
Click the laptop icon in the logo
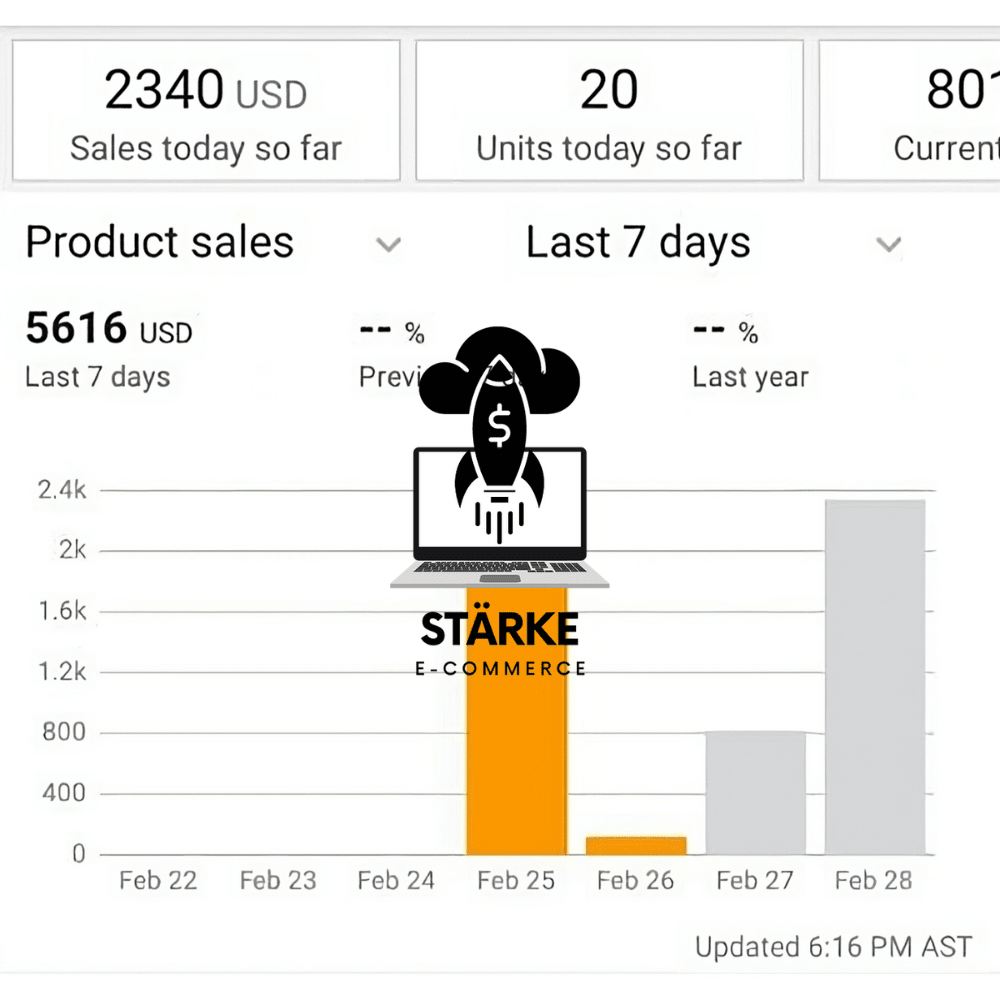[x=499, y=517]
